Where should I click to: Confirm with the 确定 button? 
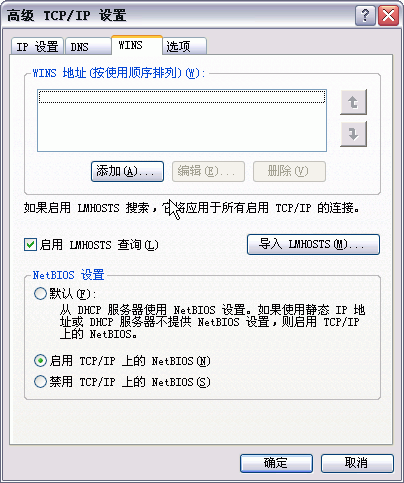276,463
